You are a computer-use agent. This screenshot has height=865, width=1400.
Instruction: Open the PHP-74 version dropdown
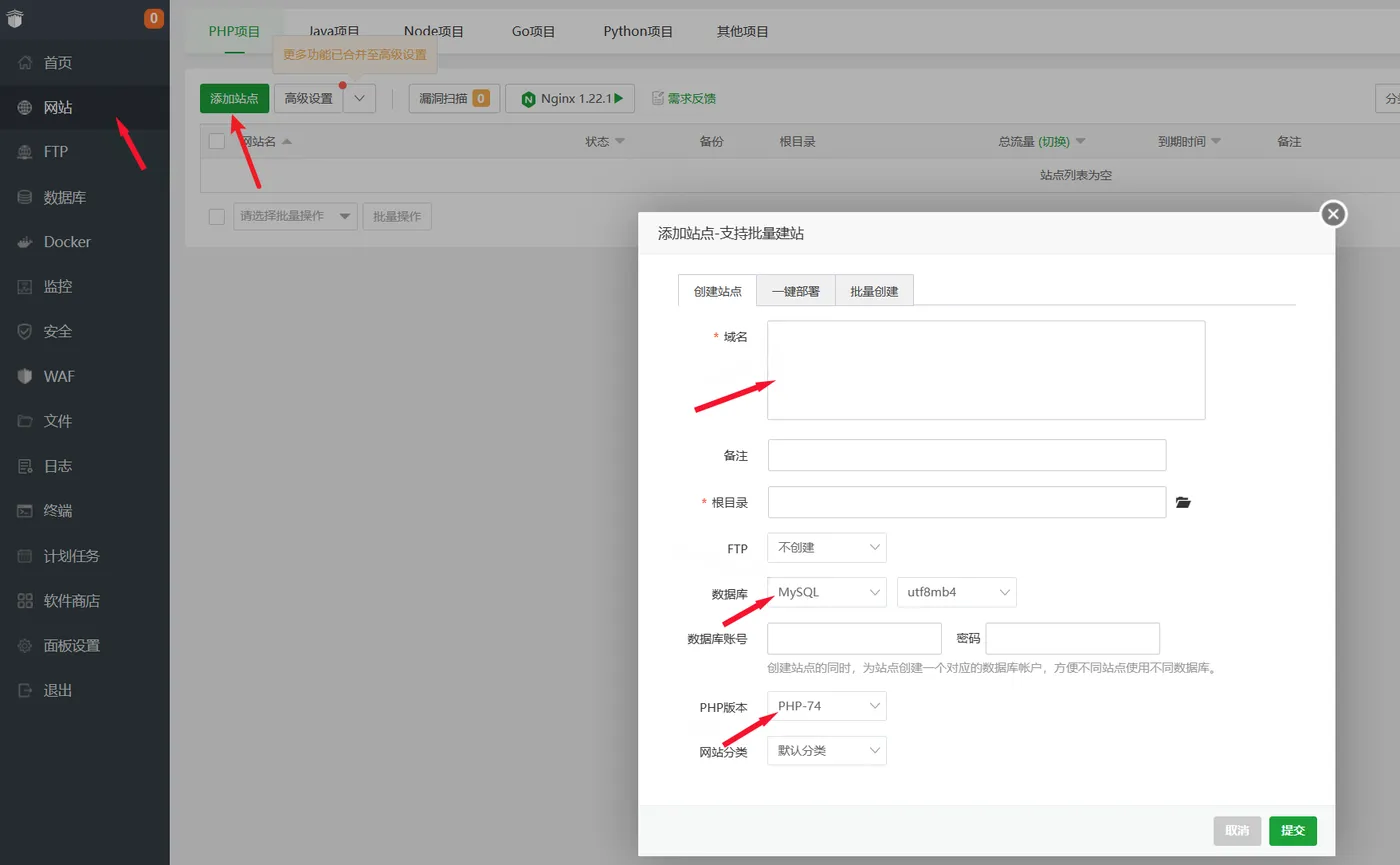pyautogui.click(x=827, y=706)
